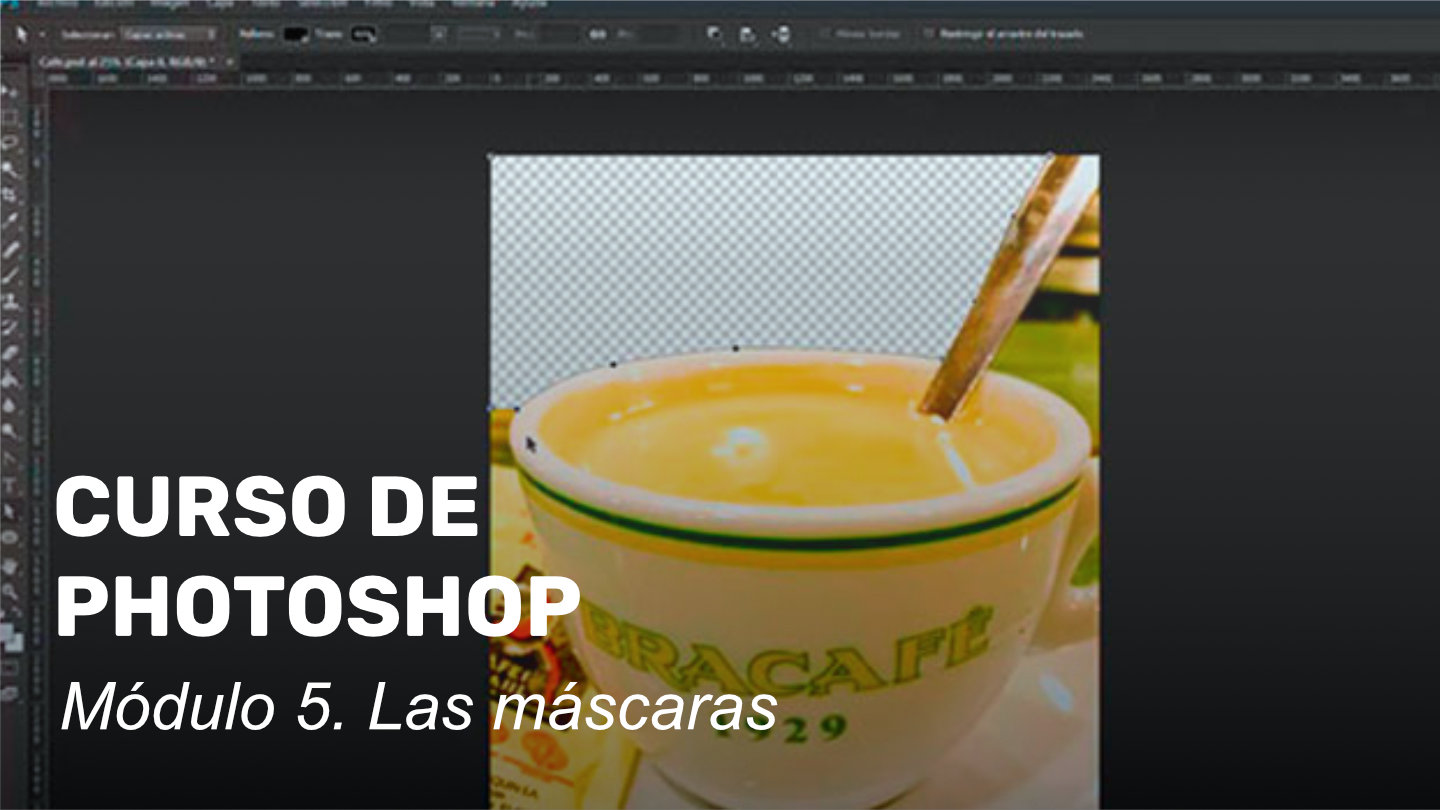Image resolution: width=1440 pixels, height=810 pixels.
Task: Open the Trazo stroke color swatch
Action: [364, 34]
